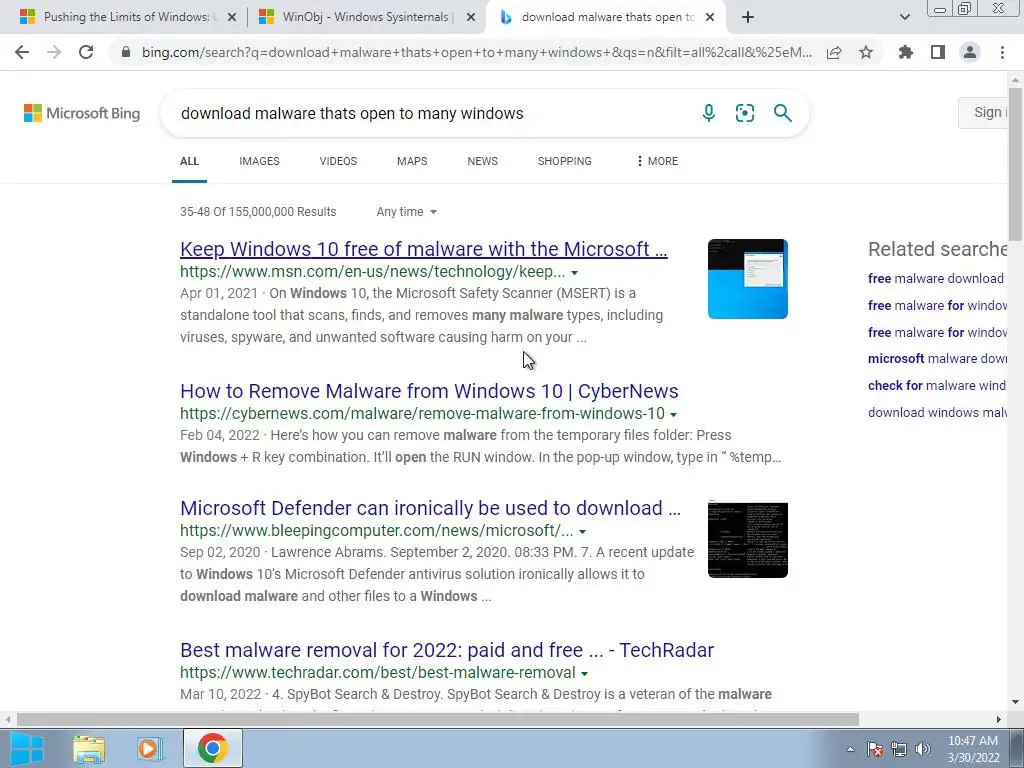Image resolution: width=1024 pixels, height=768 pixels.
Task: Bookmark this page with the star icon
Action: (866, 52)
